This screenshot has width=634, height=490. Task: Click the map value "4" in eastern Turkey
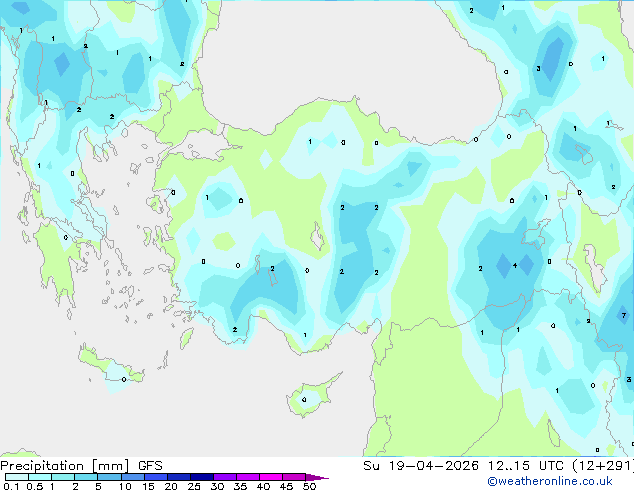click(515, 266)
